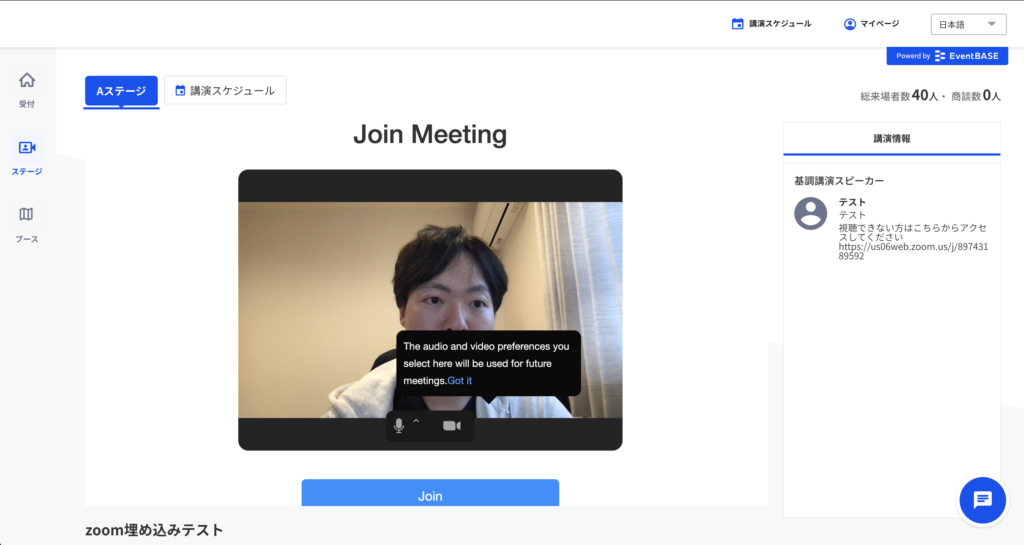Open マイページ text in the top header
Screen dimensions: 1024x545
880,24
